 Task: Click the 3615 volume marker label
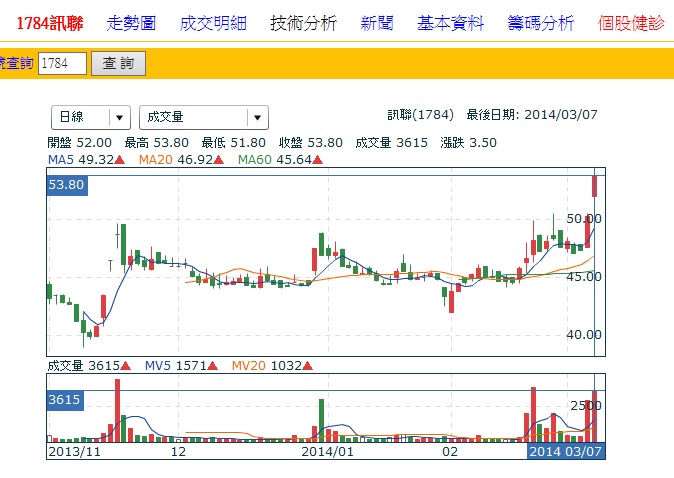pos(64,400)
